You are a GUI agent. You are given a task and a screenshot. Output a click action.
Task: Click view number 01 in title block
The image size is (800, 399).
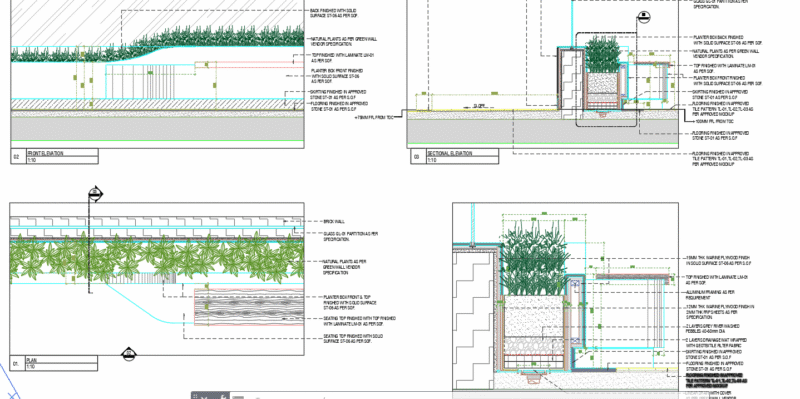click(16, 364)
